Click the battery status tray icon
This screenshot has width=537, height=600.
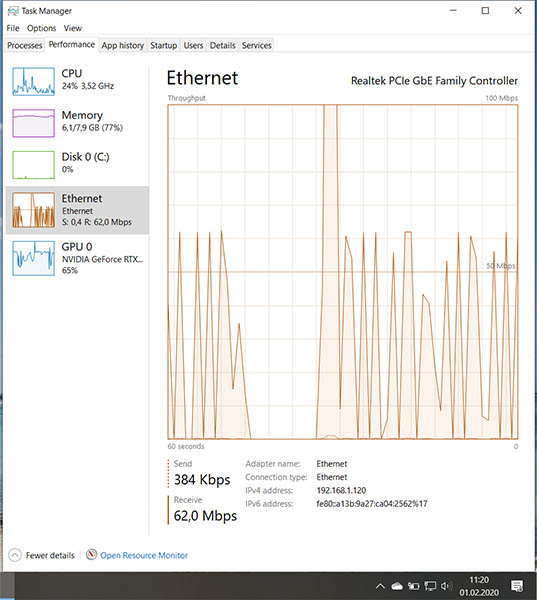pyautogui.click(x=413, y=586)
